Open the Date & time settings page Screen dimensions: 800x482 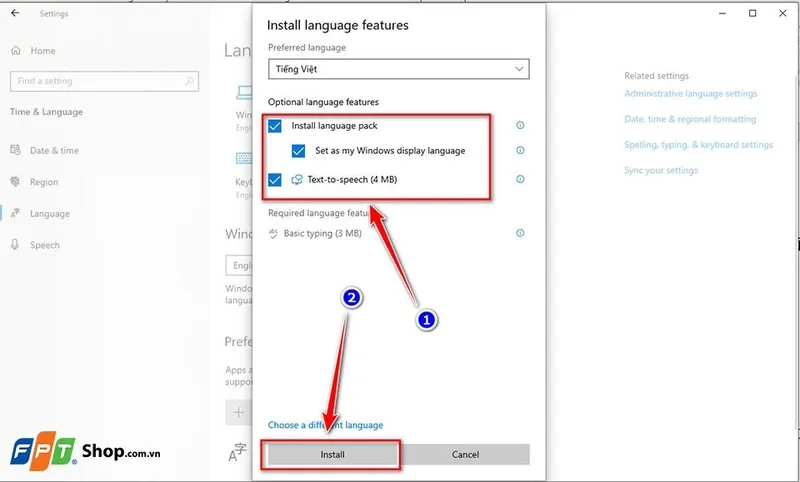54,151
